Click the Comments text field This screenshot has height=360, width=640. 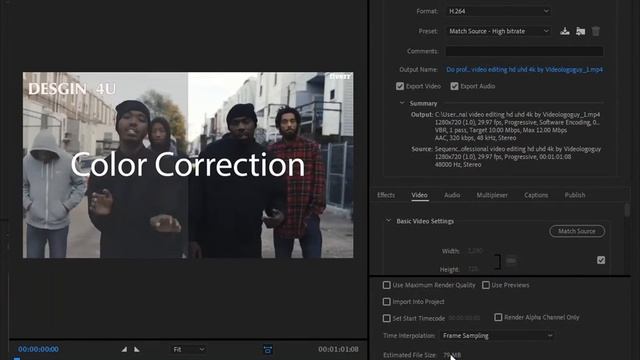pos(524,51)
